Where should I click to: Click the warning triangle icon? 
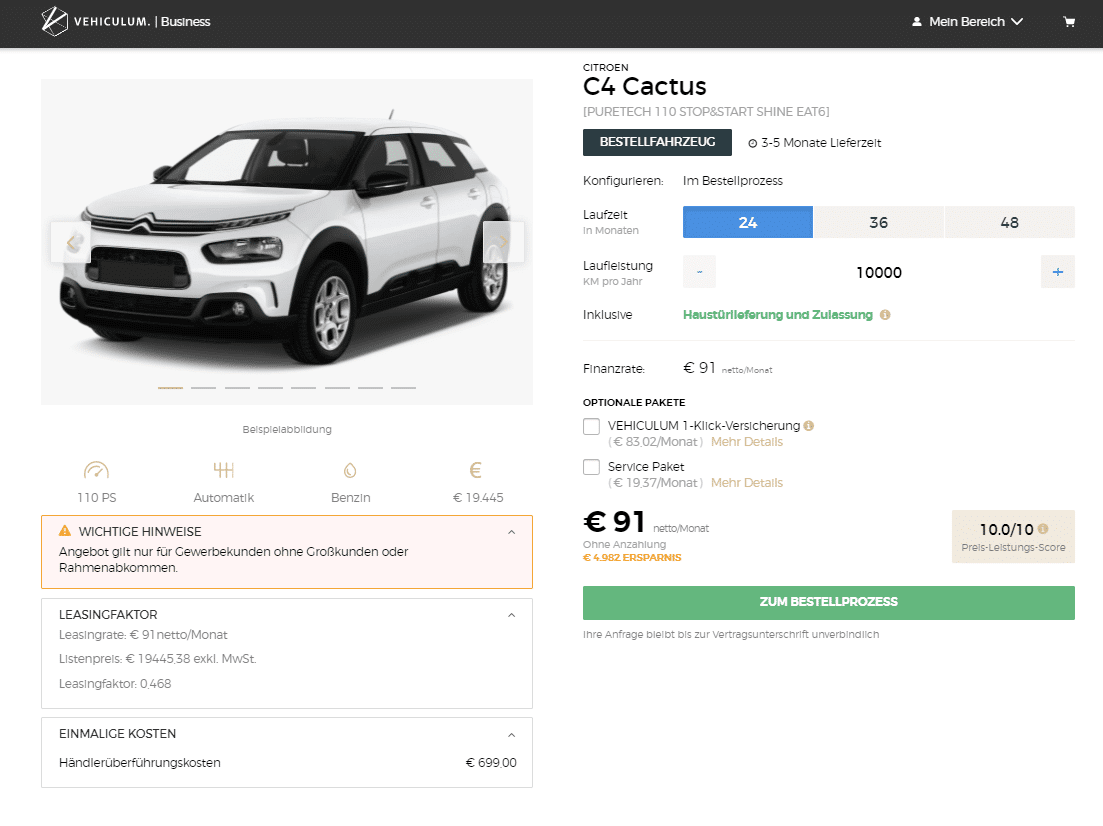coord(65,530)
